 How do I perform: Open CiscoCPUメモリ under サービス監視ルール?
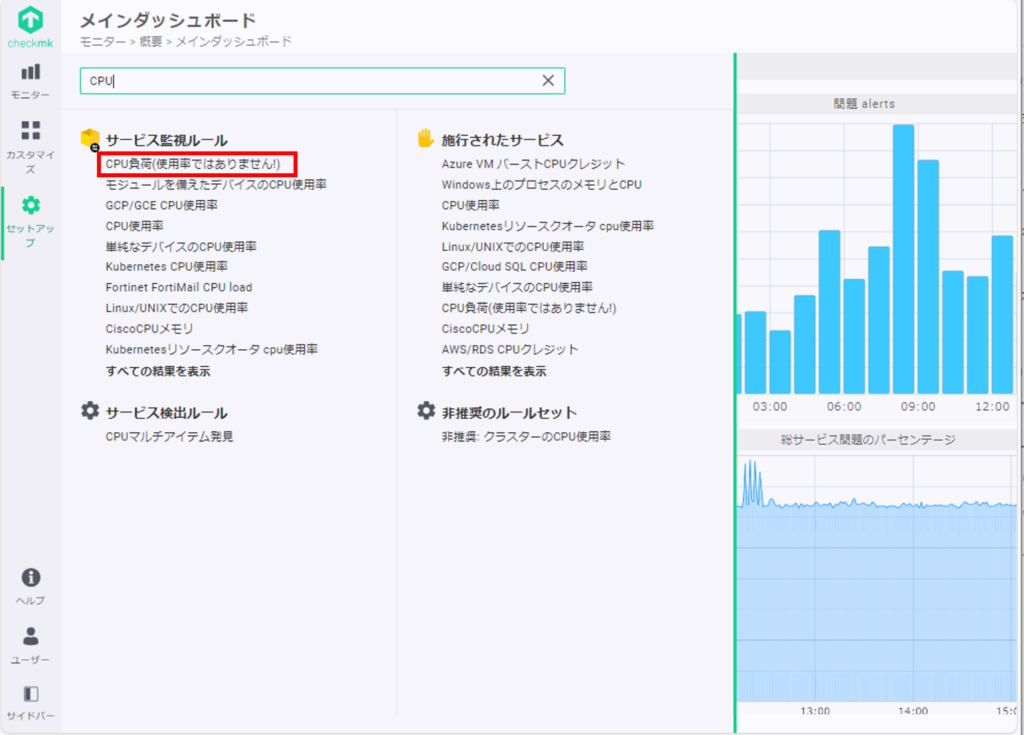(150, 329)
